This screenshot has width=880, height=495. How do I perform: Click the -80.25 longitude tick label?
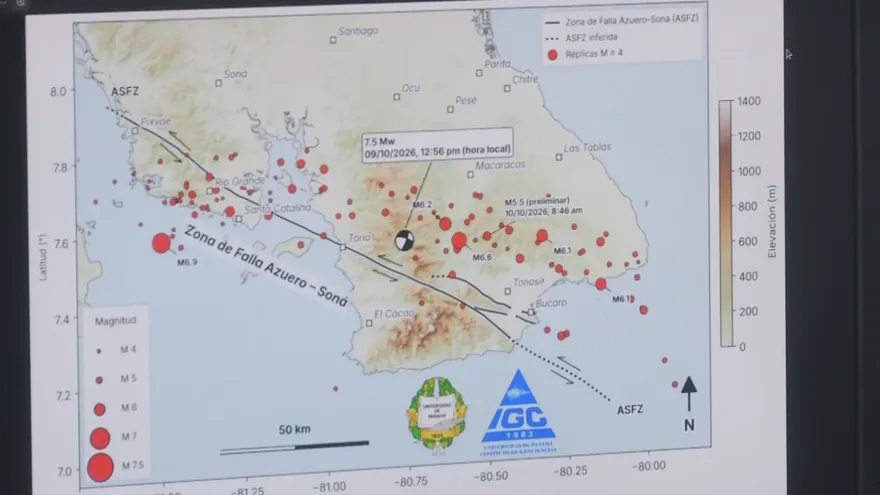tap(570, 471)
